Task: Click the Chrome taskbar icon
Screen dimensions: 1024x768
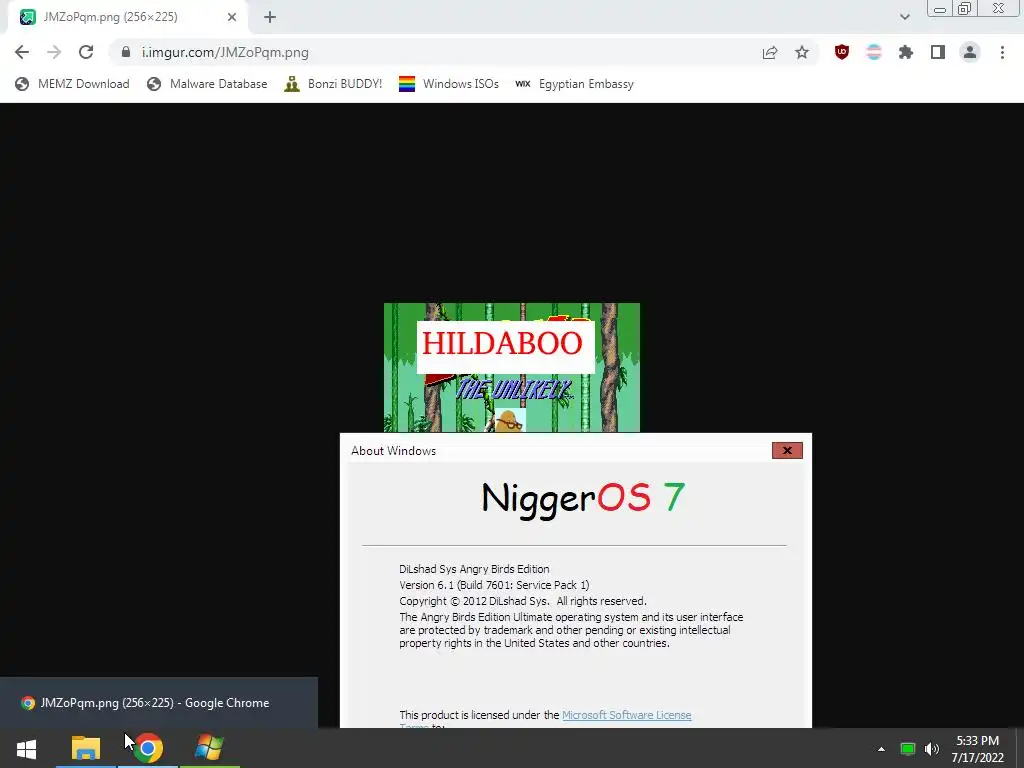Action: coord(148,748)
